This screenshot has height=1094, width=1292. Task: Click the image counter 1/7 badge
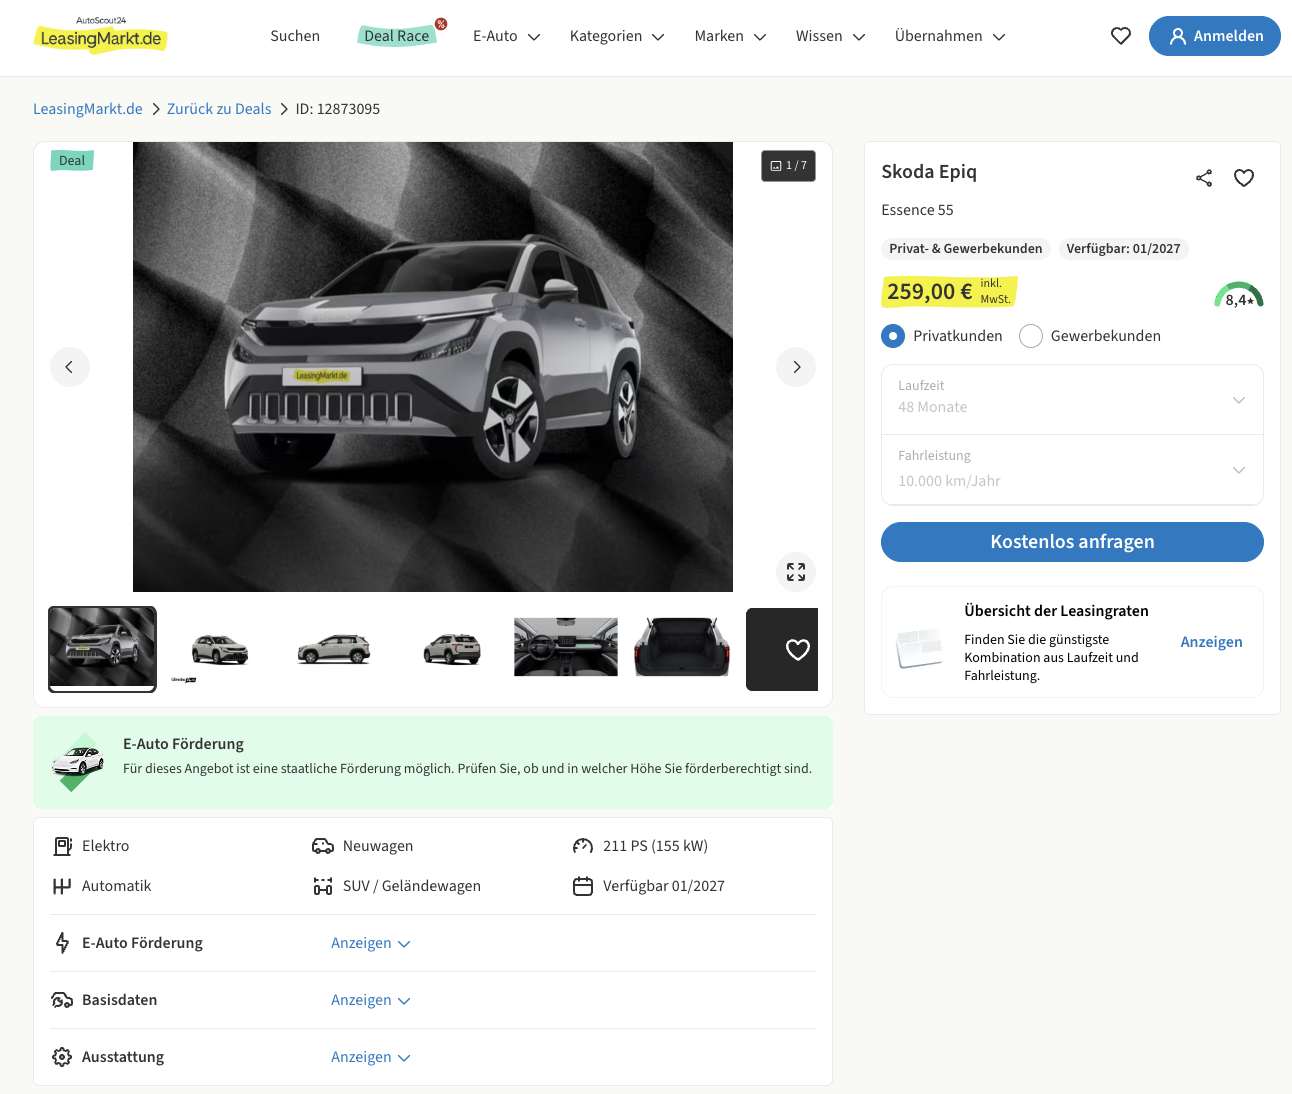789,166
